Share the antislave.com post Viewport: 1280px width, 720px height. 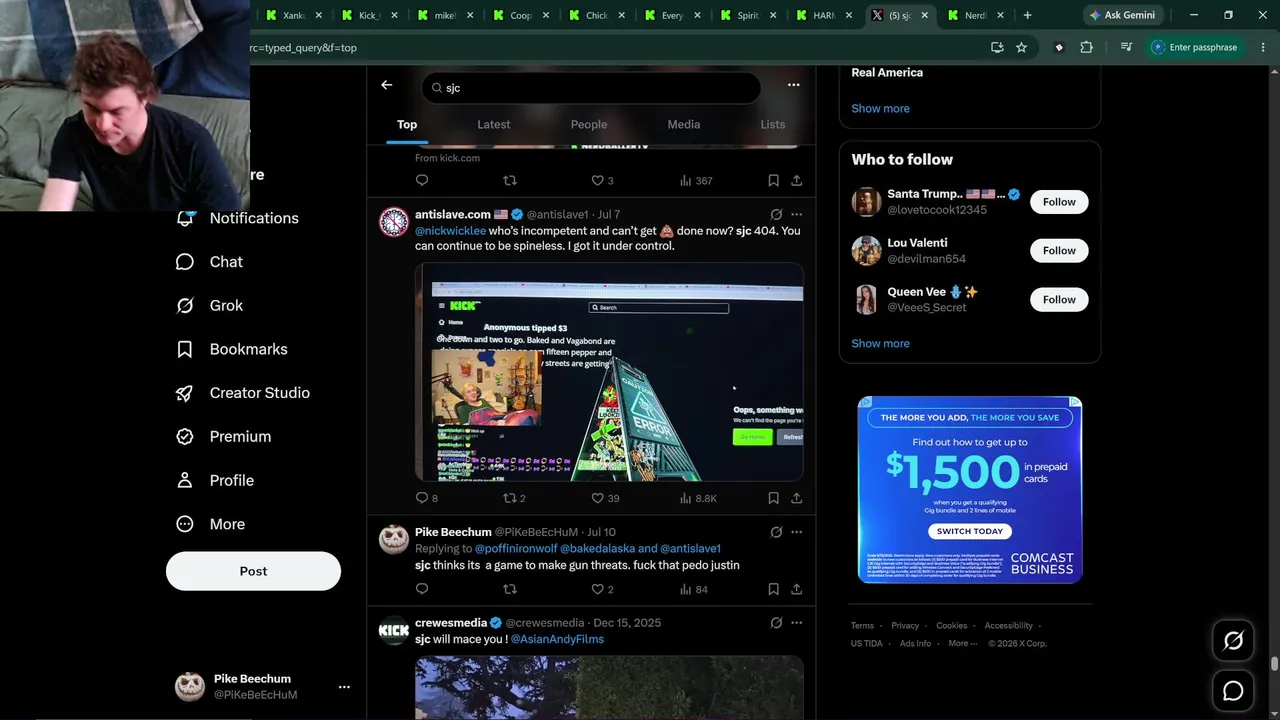[x=797, y=498]
